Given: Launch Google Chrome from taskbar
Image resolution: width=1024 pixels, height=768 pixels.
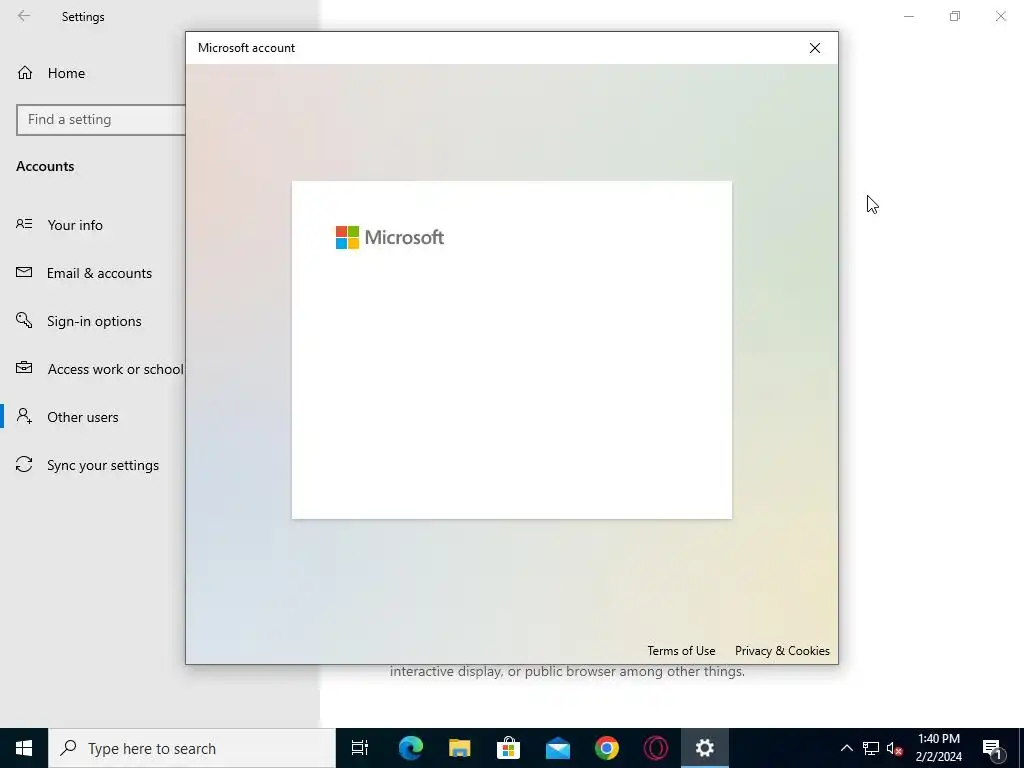Looking at the screenshot, I should click(606, 748).
